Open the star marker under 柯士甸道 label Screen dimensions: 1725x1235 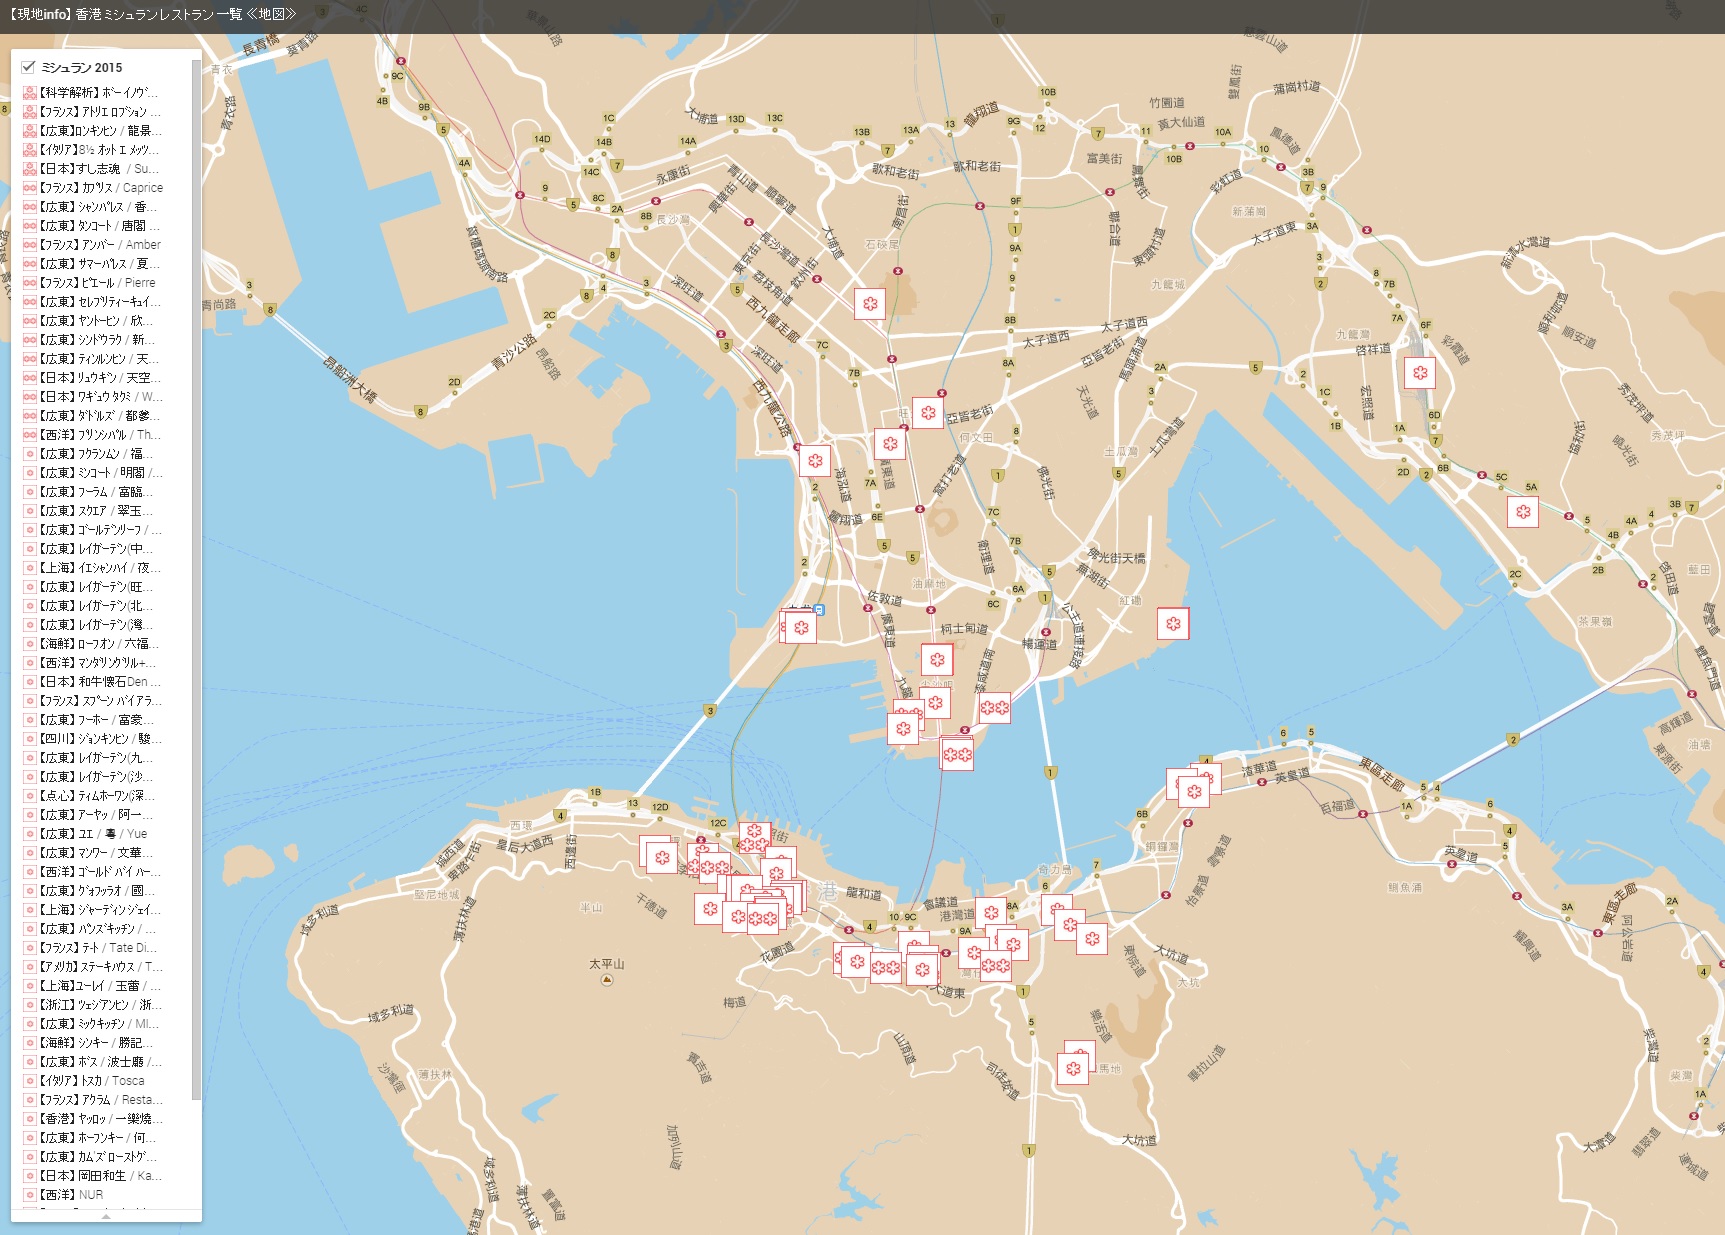tap(937, 660)
